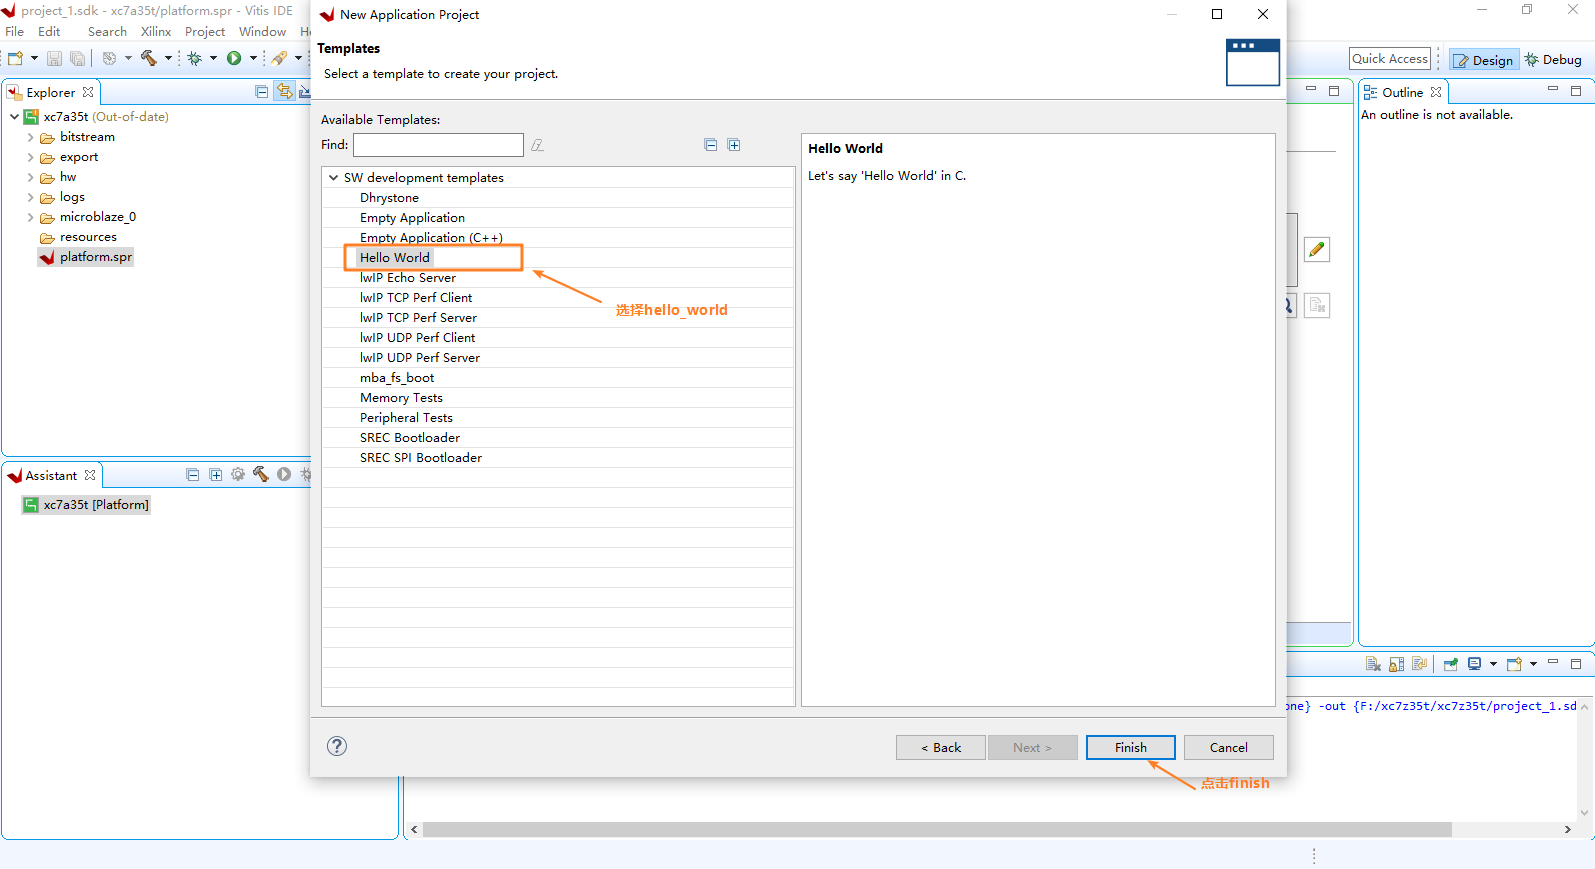The height and width of the screenshot is (869, 1595).
Task: Click the hammer build icon in Assistant panel
Action: (x=261, y=475)
